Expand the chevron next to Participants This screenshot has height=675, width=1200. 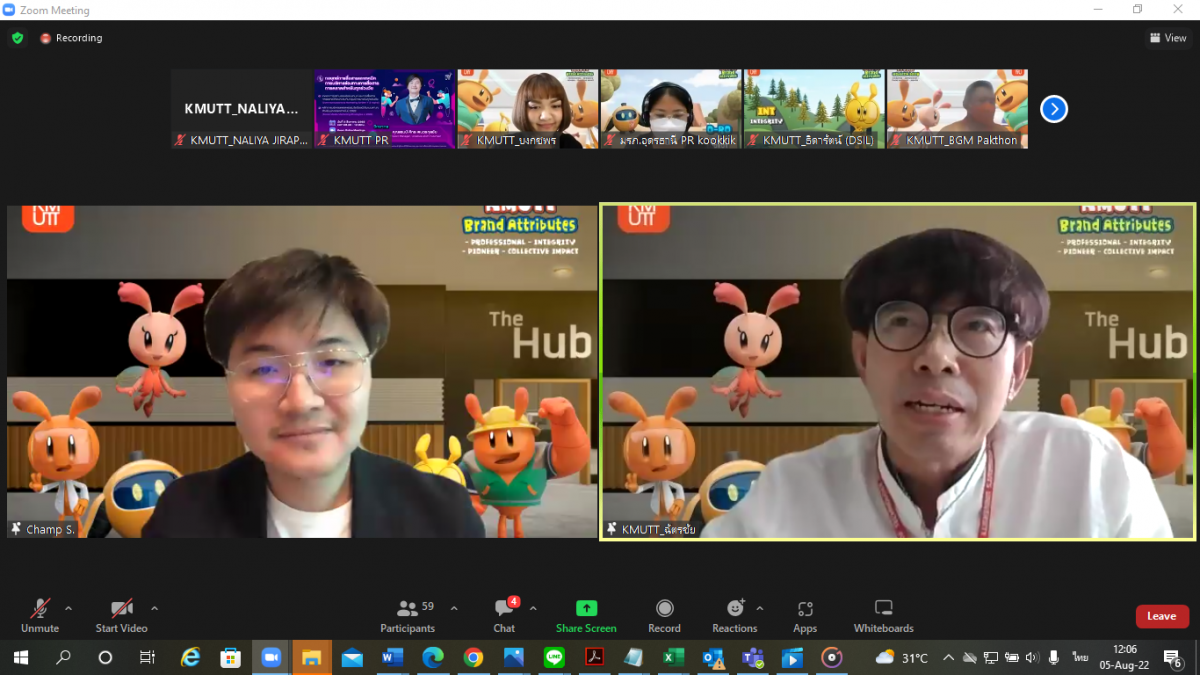pos(454,608)
